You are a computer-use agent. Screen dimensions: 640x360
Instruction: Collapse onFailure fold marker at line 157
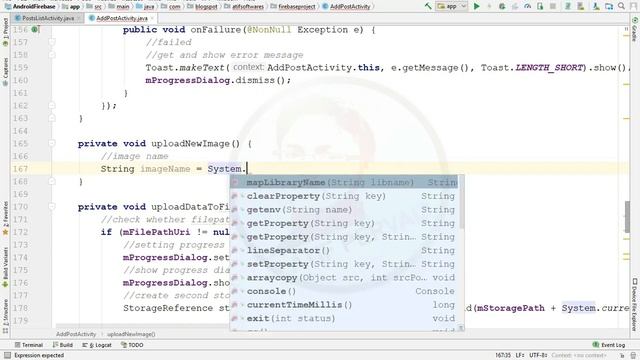coord(51,42)
